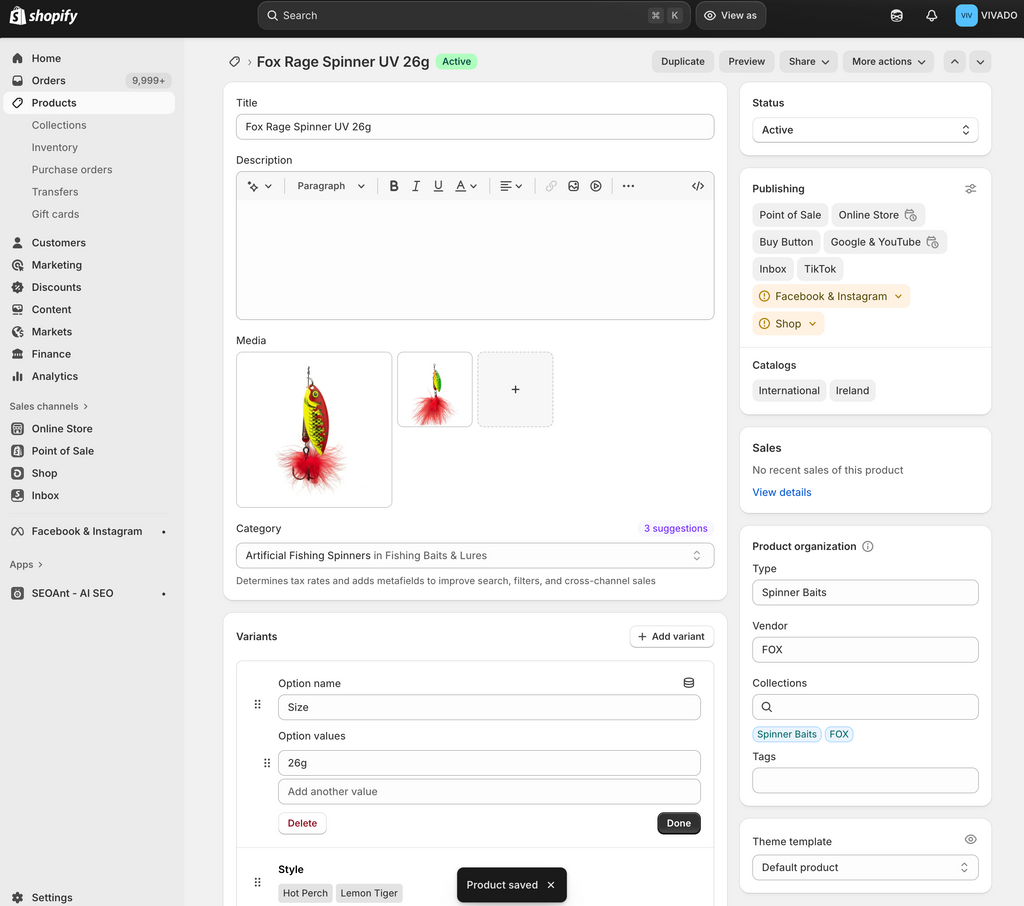Screen dimensions: 1024x906
Task: Go to Inventory in the sidebar
Action: click(54, 147)
